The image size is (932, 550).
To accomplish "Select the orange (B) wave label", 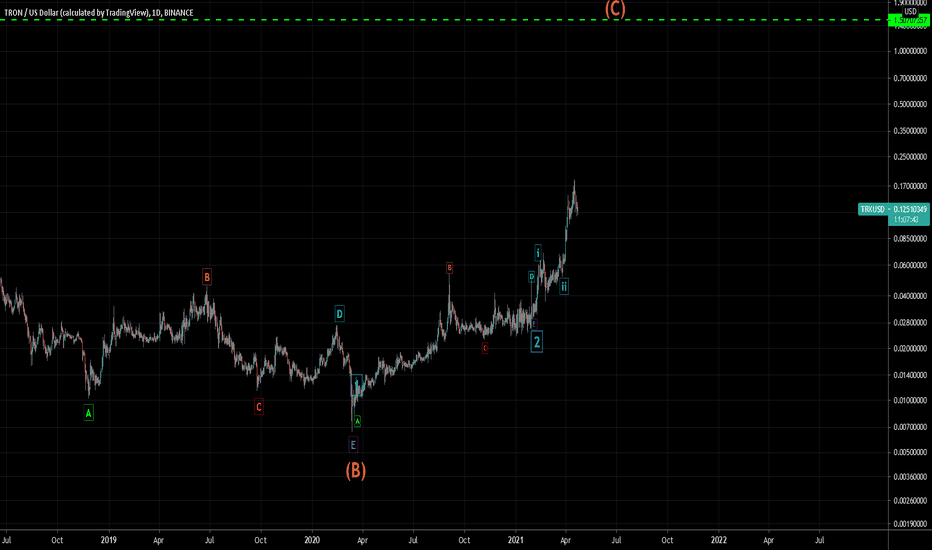I will tap(355, 470).
